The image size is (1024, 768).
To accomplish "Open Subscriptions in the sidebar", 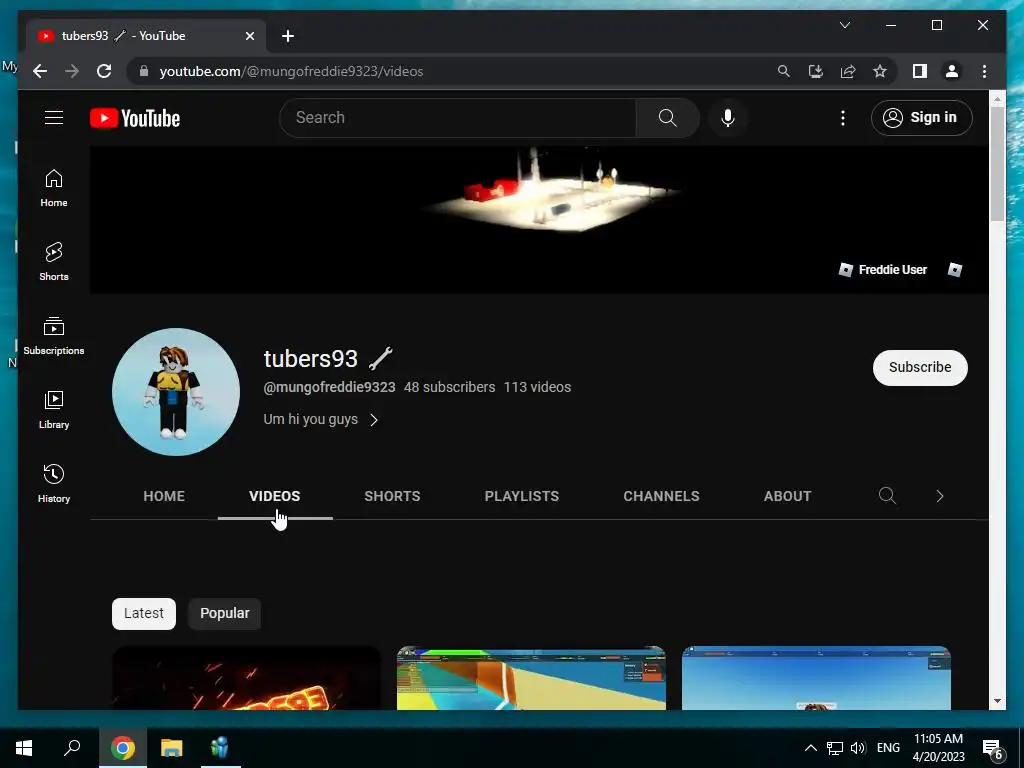I will tap(54, 336).
